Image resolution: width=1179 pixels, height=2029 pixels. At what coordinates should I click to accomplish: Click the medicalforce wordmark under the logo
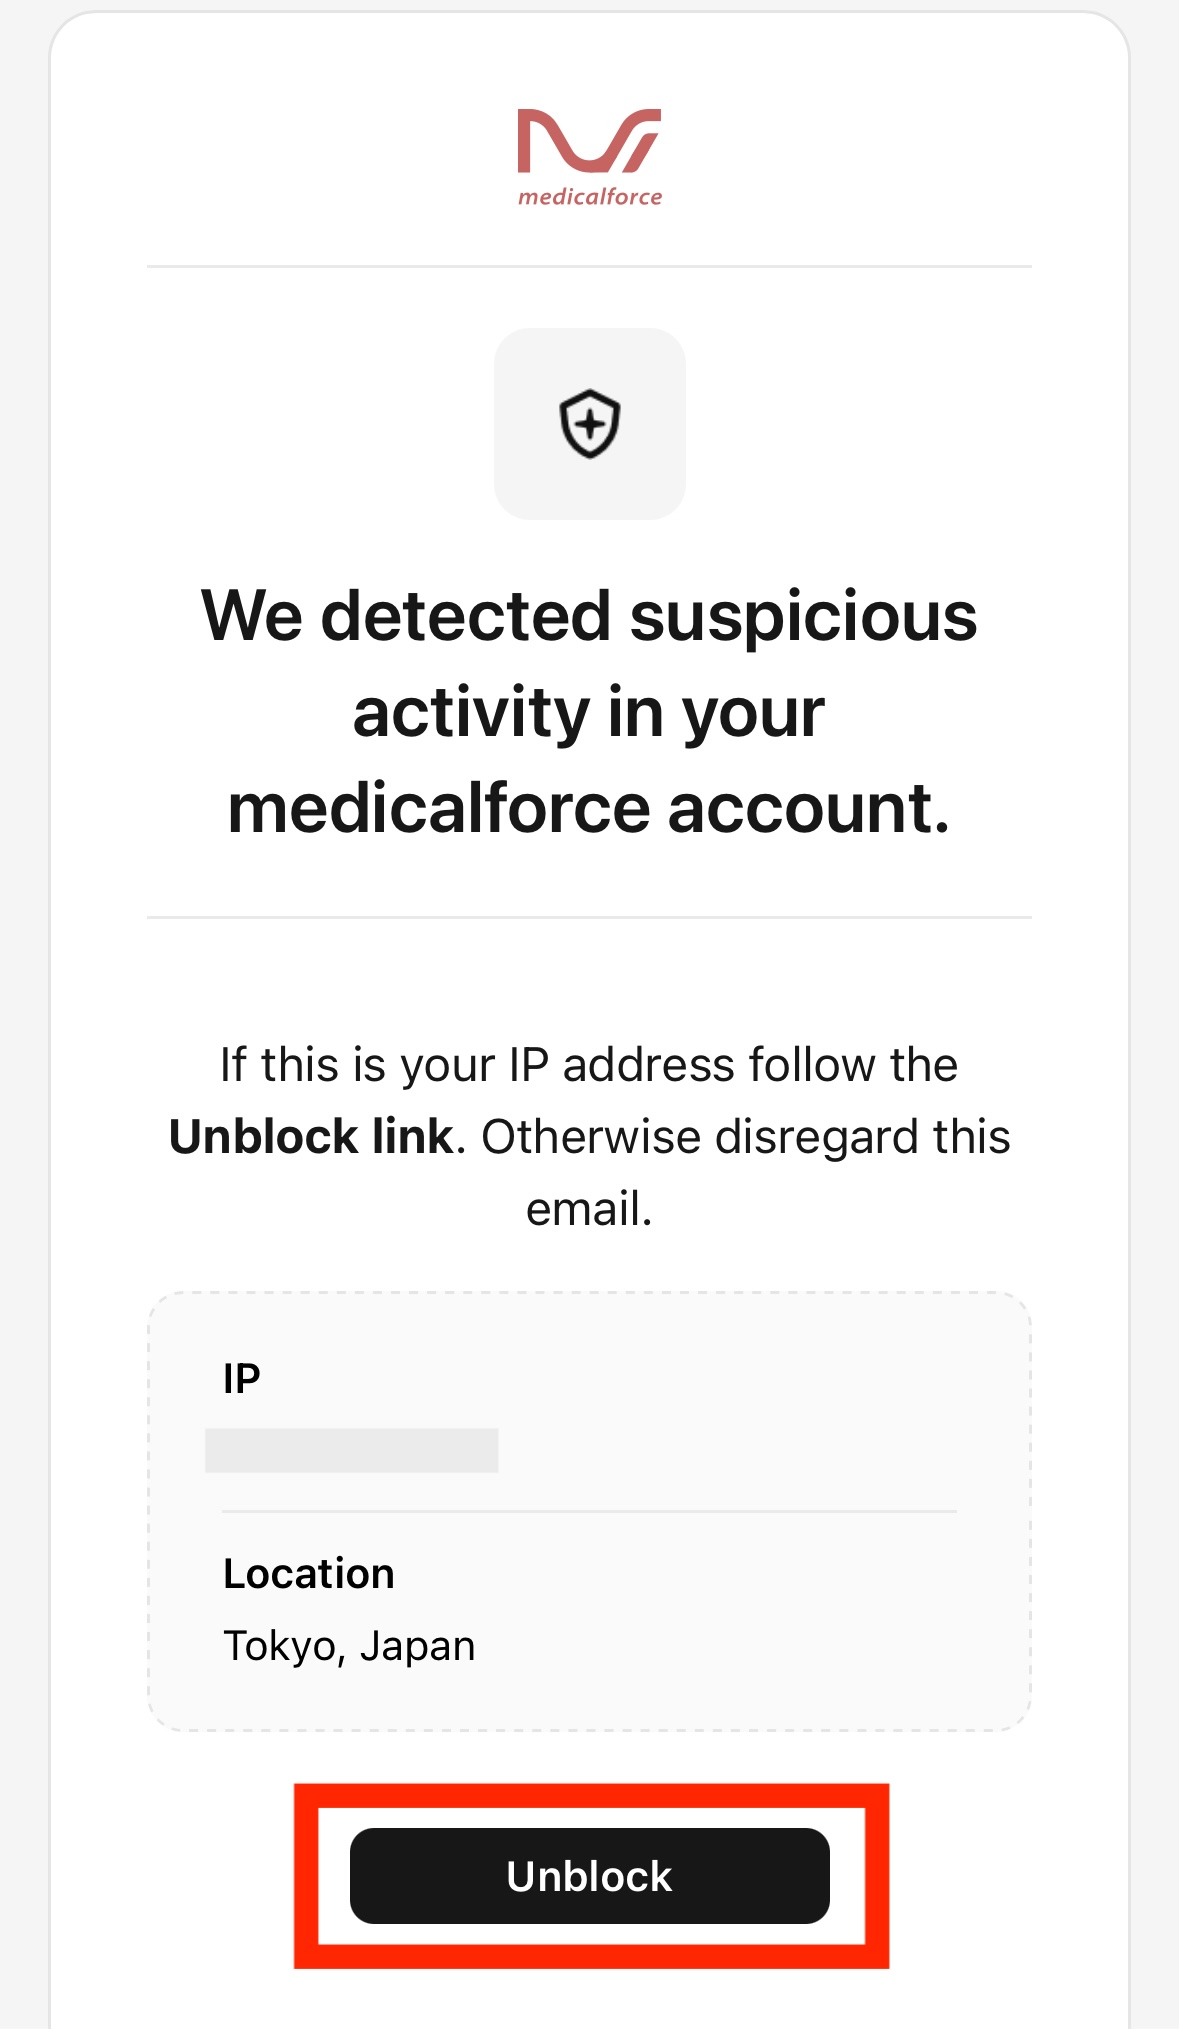tap(589, 197)
